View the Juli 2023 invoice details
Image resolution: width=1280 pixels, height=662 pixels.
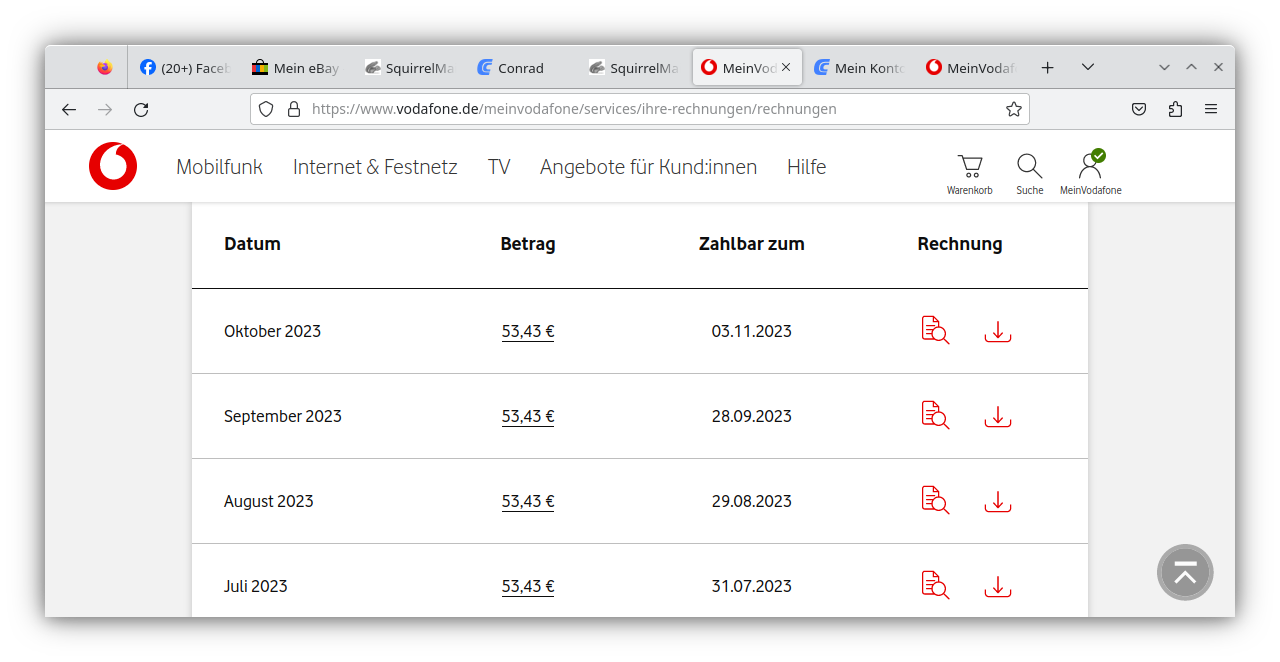[x=935, y=585]
